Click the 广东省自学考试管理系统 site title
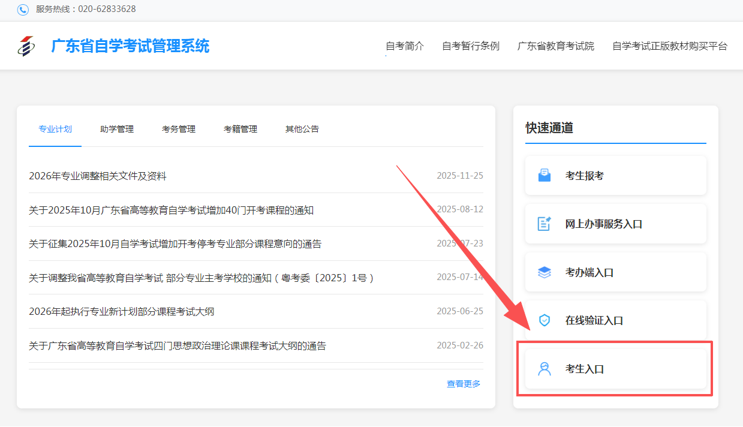 130,46
